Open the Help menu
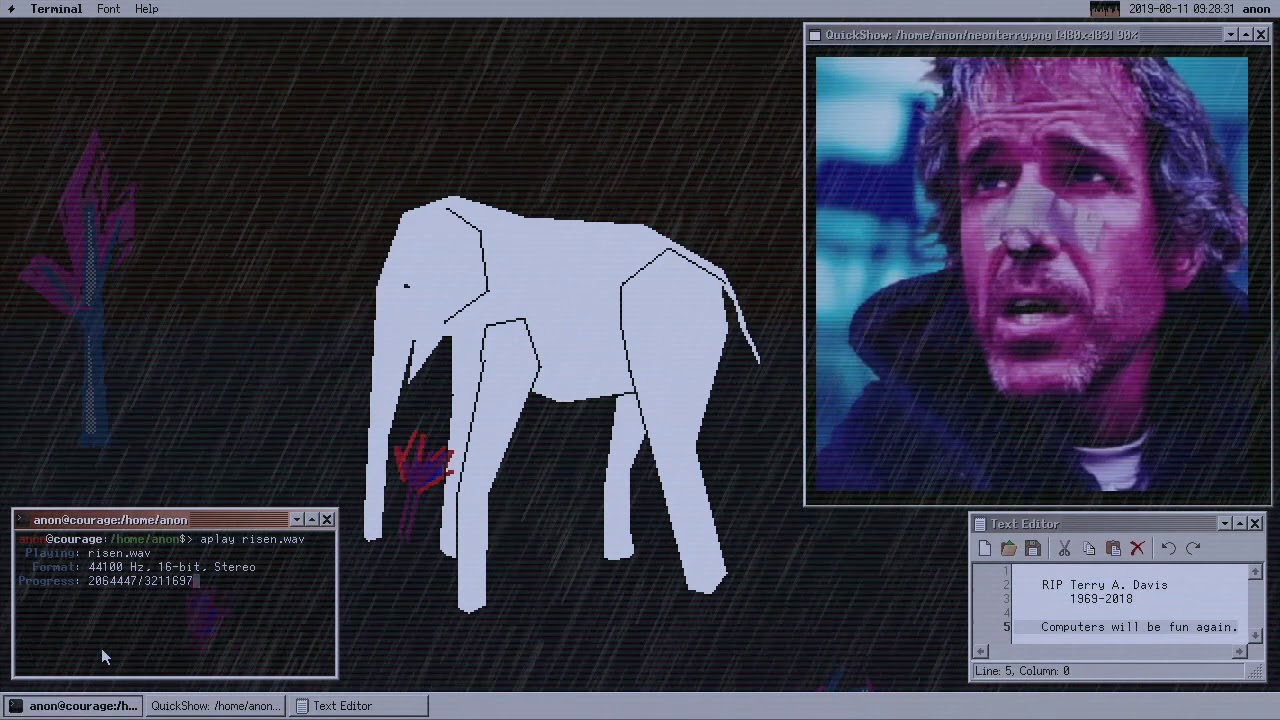The image size is (1280, 720). click(146, 9)
